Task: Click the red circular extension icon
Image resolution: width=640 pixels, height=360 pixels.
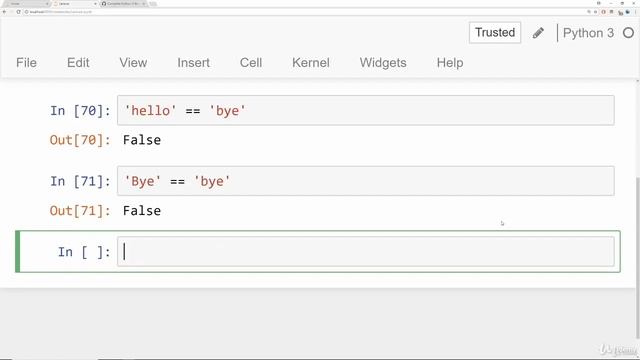Action: (604, 12)
